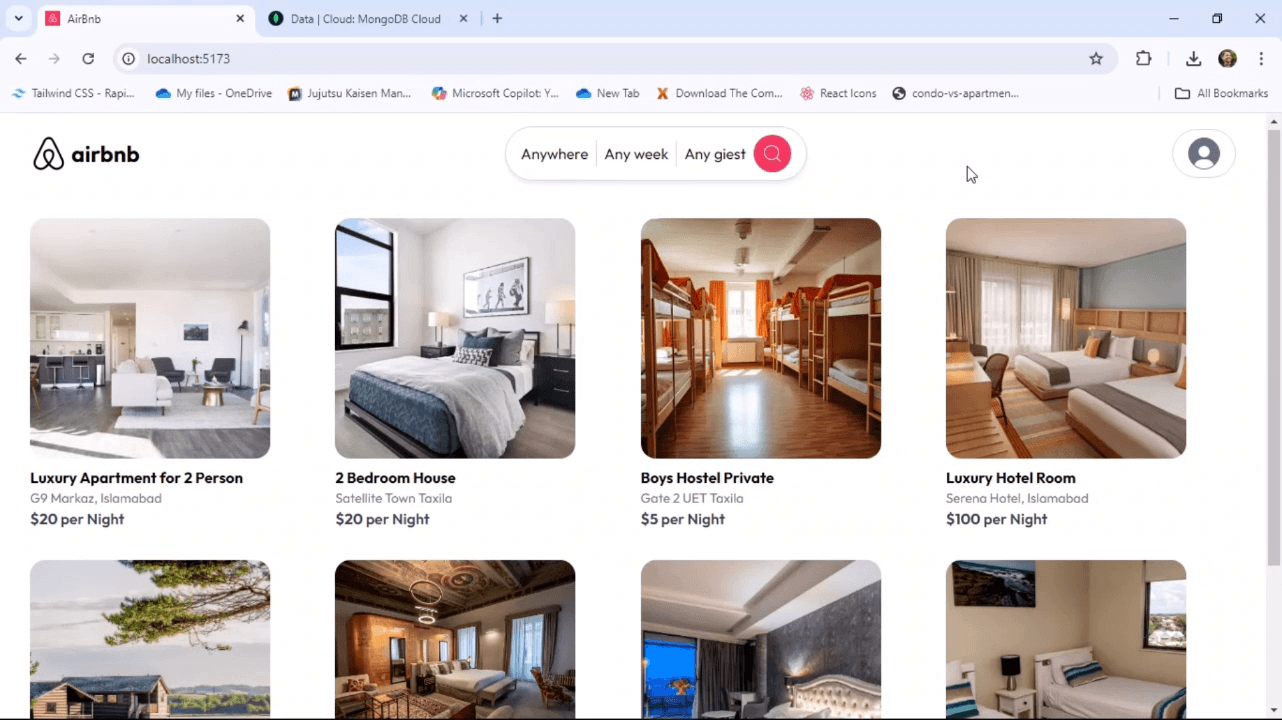
Task: View site information icon in address bar
Action: pos(128,59)
